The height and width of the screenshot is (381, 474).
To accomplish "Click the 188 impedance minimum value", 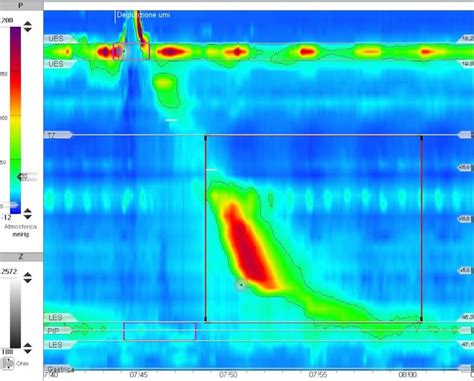I will click(6, 351).
